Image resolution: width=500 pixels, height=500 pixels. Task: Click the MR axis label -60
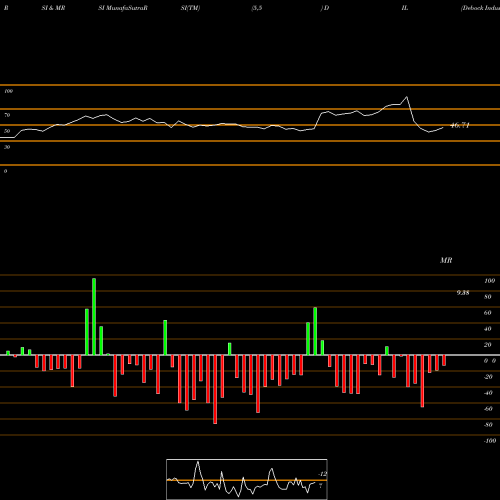[488, 409]
